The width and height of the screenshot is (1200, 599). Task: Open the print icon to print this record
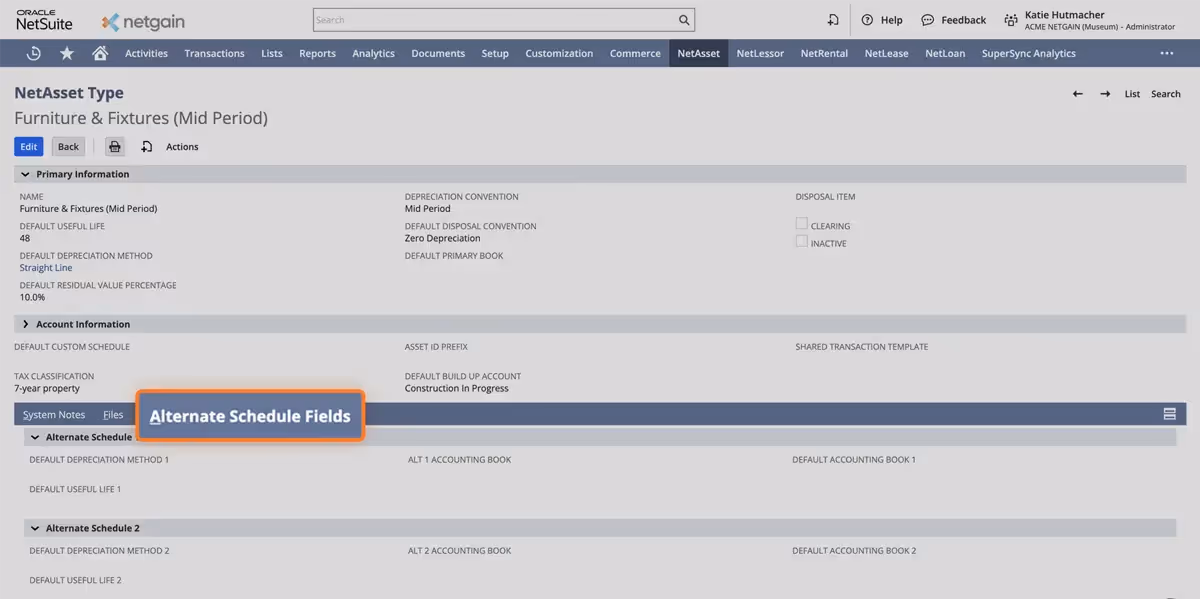tap(114, 145)
